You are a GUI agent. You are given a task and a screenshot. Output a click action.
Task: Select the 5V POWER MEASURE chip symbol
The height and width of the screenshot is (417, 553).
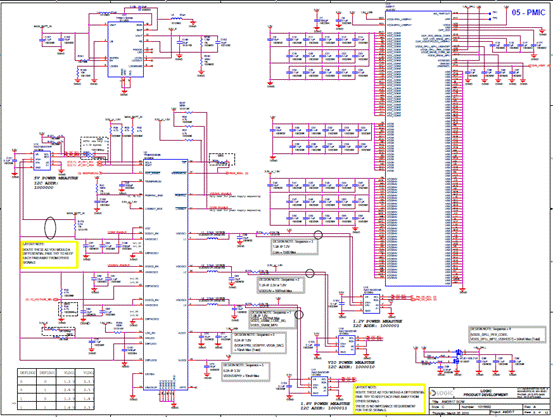[42, 161]
